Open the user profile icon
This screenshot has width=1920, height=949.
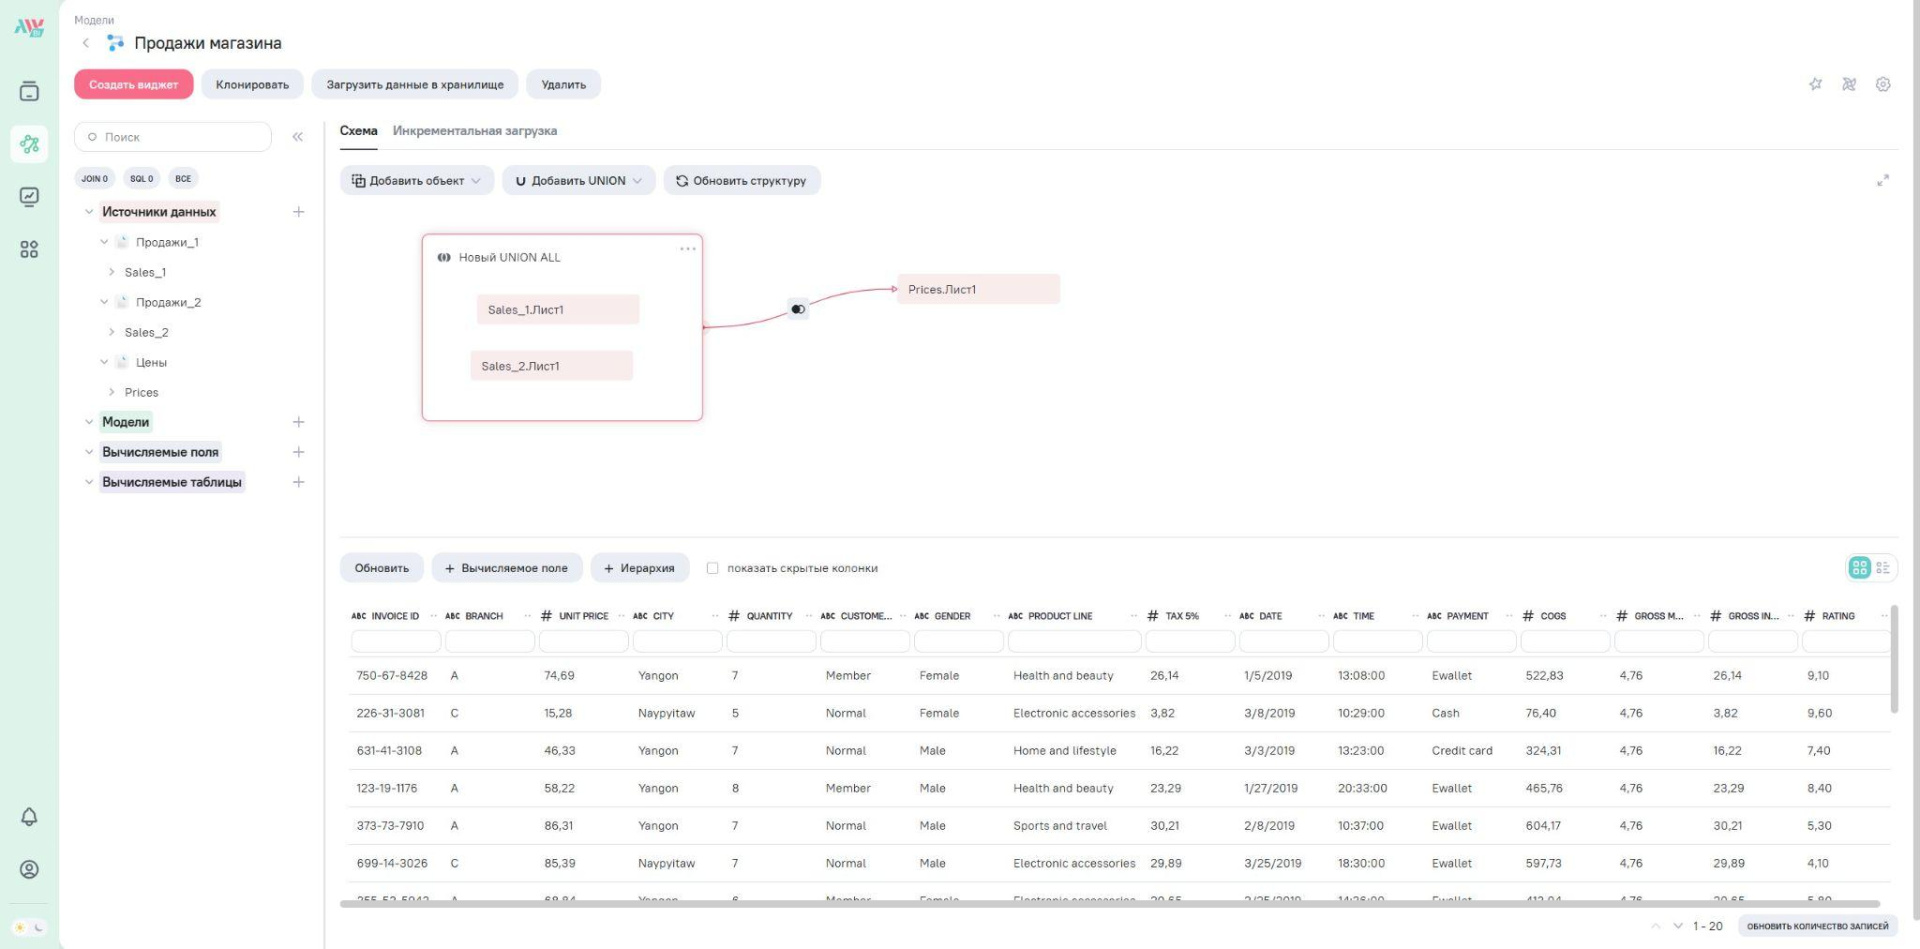(29, 869)
